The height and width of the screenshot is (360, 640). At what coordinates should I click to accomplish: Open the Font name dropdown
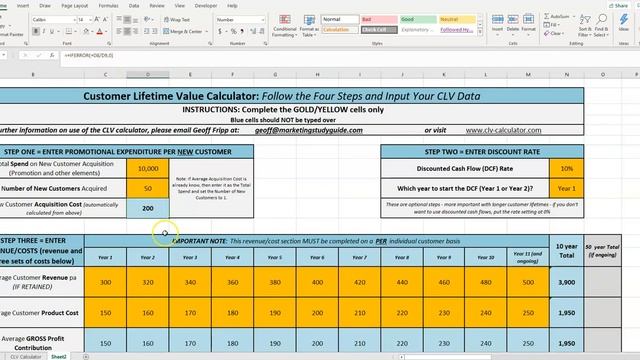pyautogui.click(x=74, y=20)
